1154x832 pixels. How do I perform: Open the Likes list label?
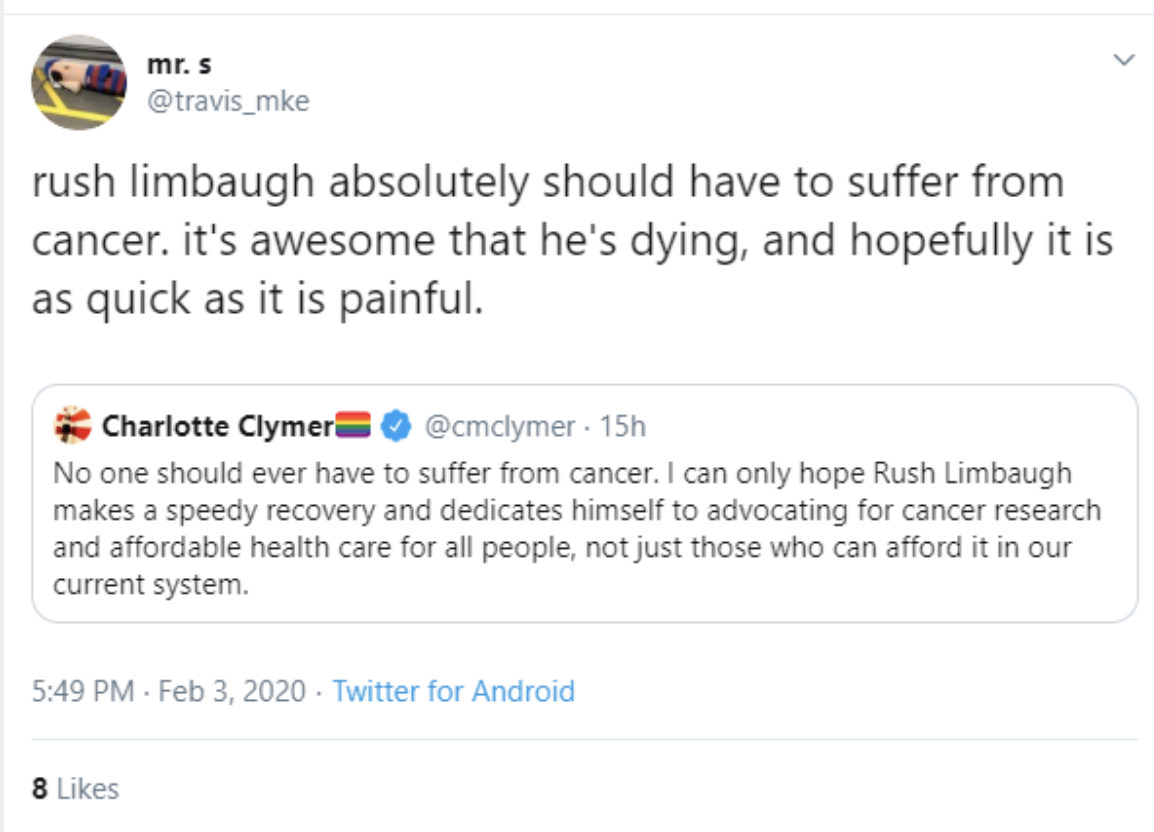click(87, 788)
